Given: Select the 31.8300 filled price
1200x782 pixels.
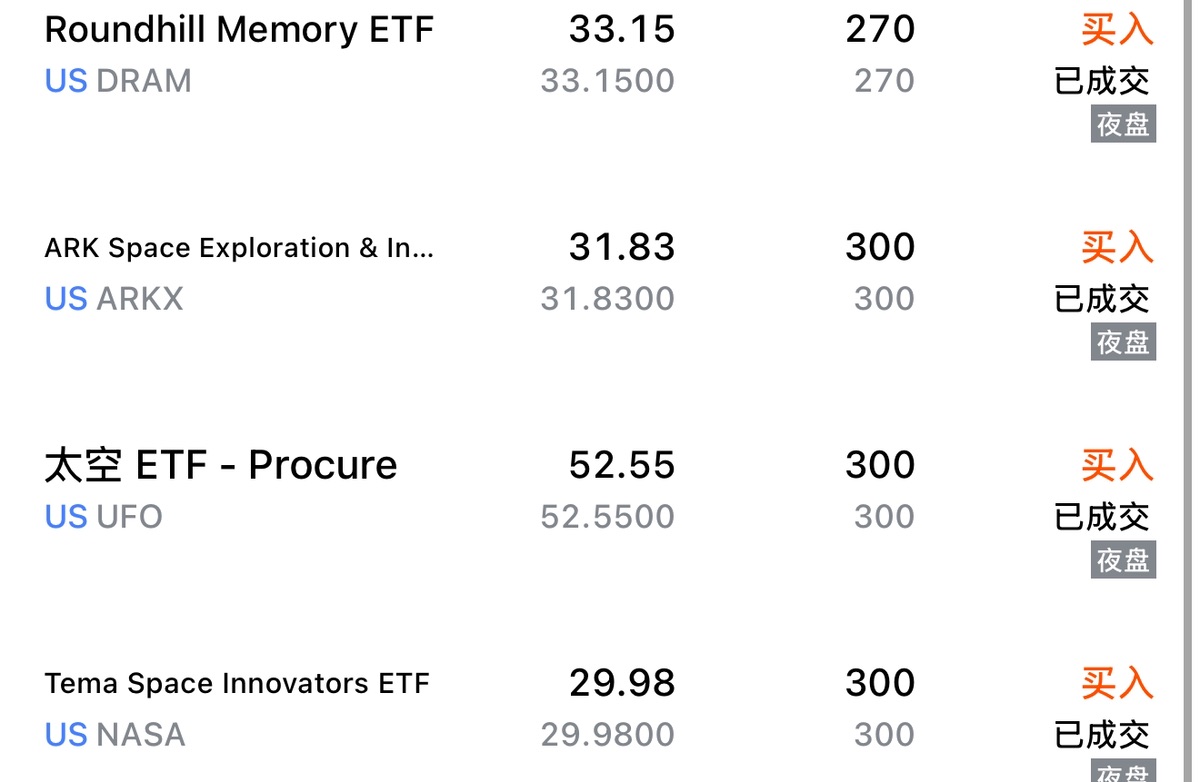Looking at the screenshot, I should tap(607, 299).
